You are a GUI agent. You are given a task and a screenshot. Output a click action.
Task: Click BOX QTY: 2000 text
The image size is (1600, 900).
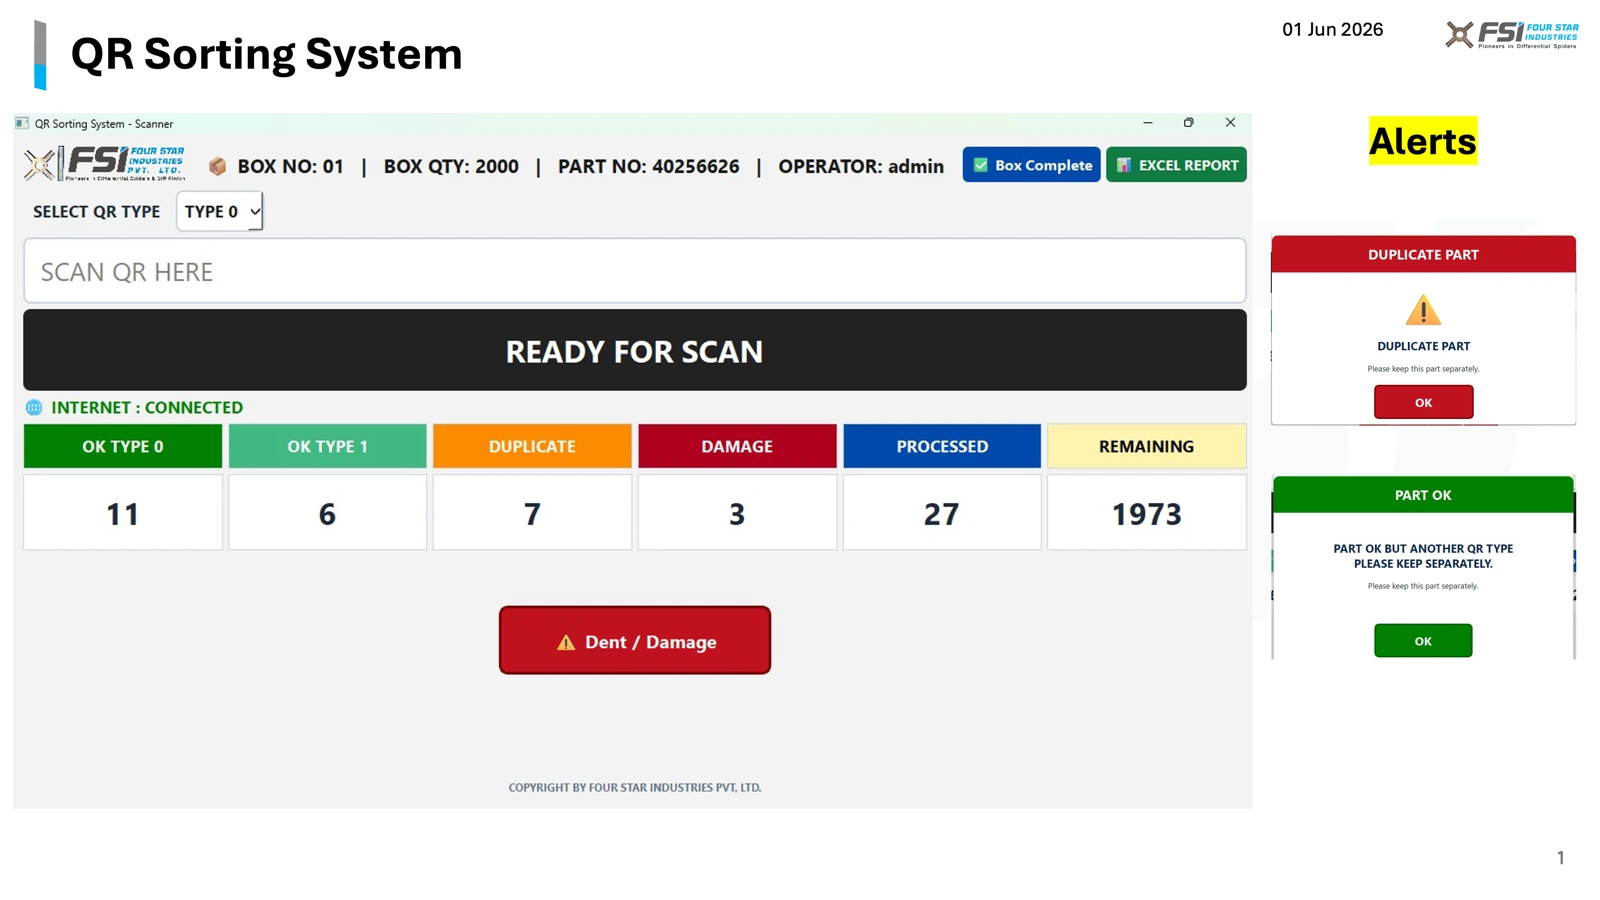pos(451,167)
